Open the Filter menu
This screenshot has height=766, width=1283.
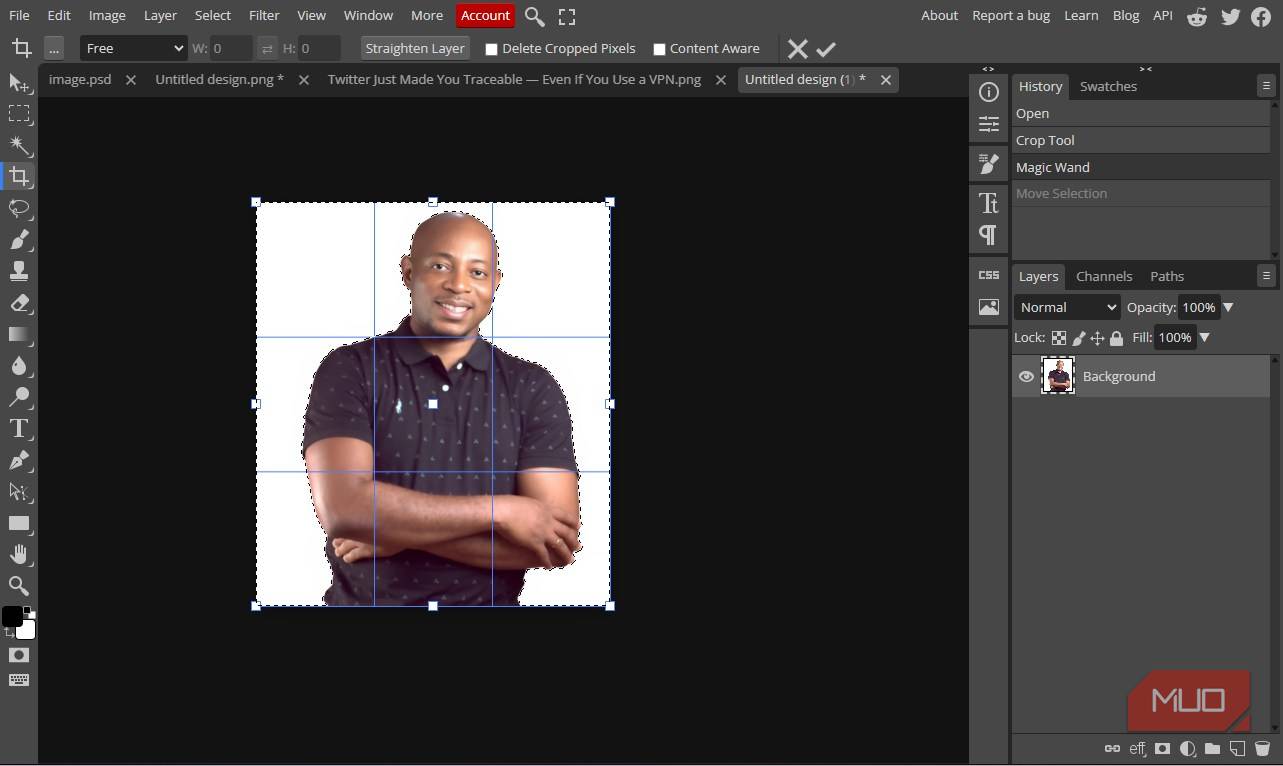(x=264, y=15)
